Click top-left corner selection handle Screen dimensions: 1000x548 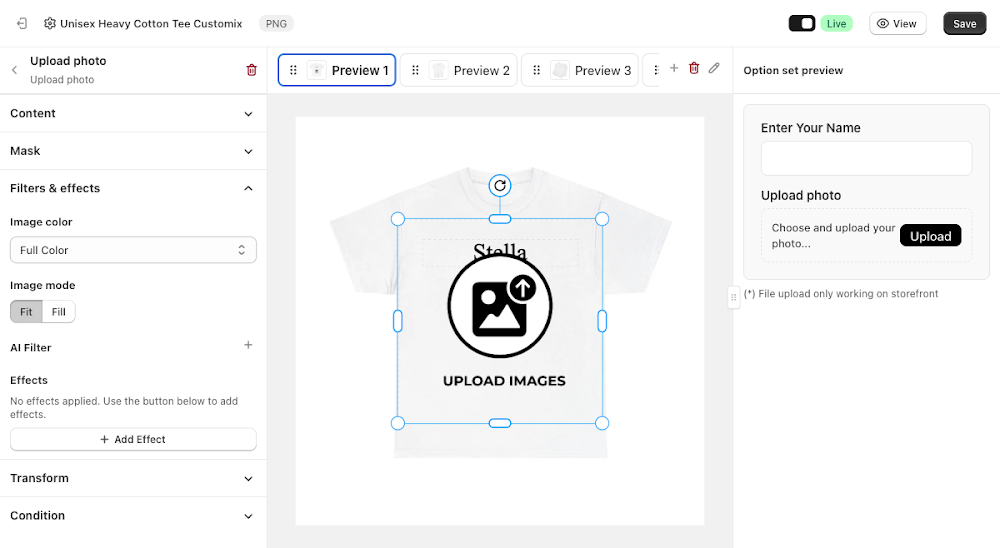click(x=398, y=219)
